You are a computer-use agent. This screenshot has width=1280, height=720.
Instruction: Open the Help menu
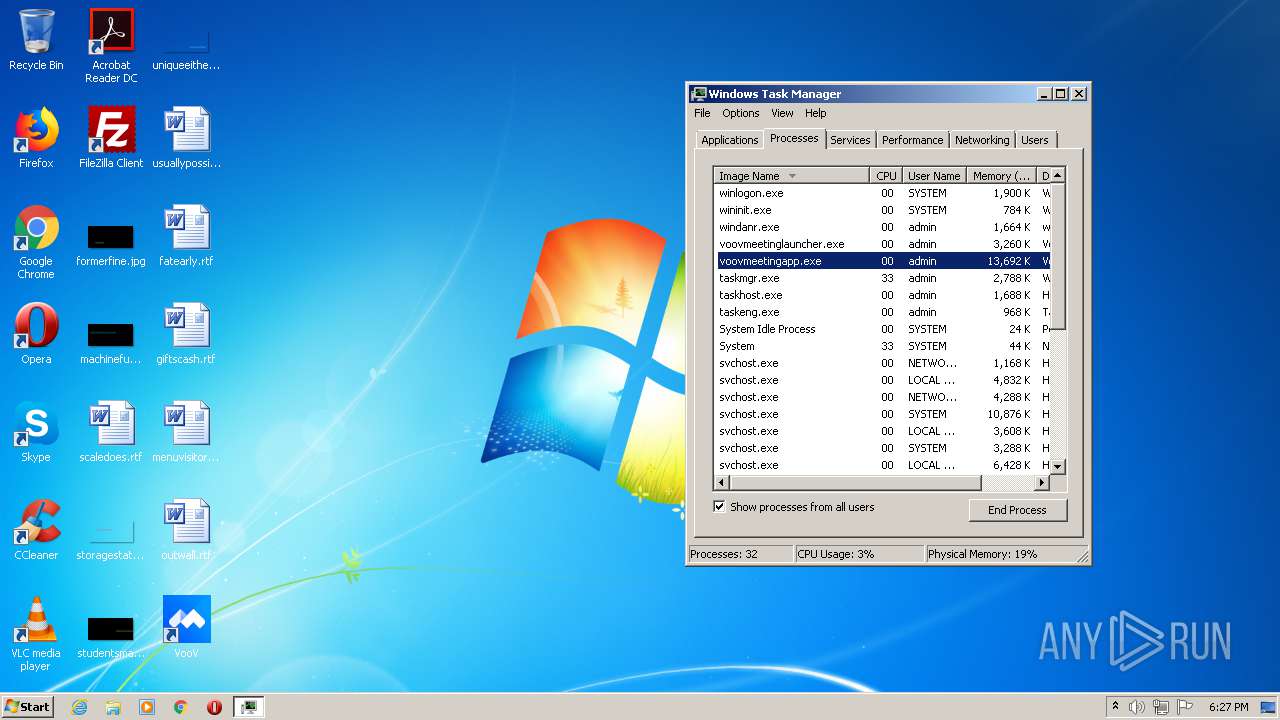pyautogui.click(x=816, y=113)
